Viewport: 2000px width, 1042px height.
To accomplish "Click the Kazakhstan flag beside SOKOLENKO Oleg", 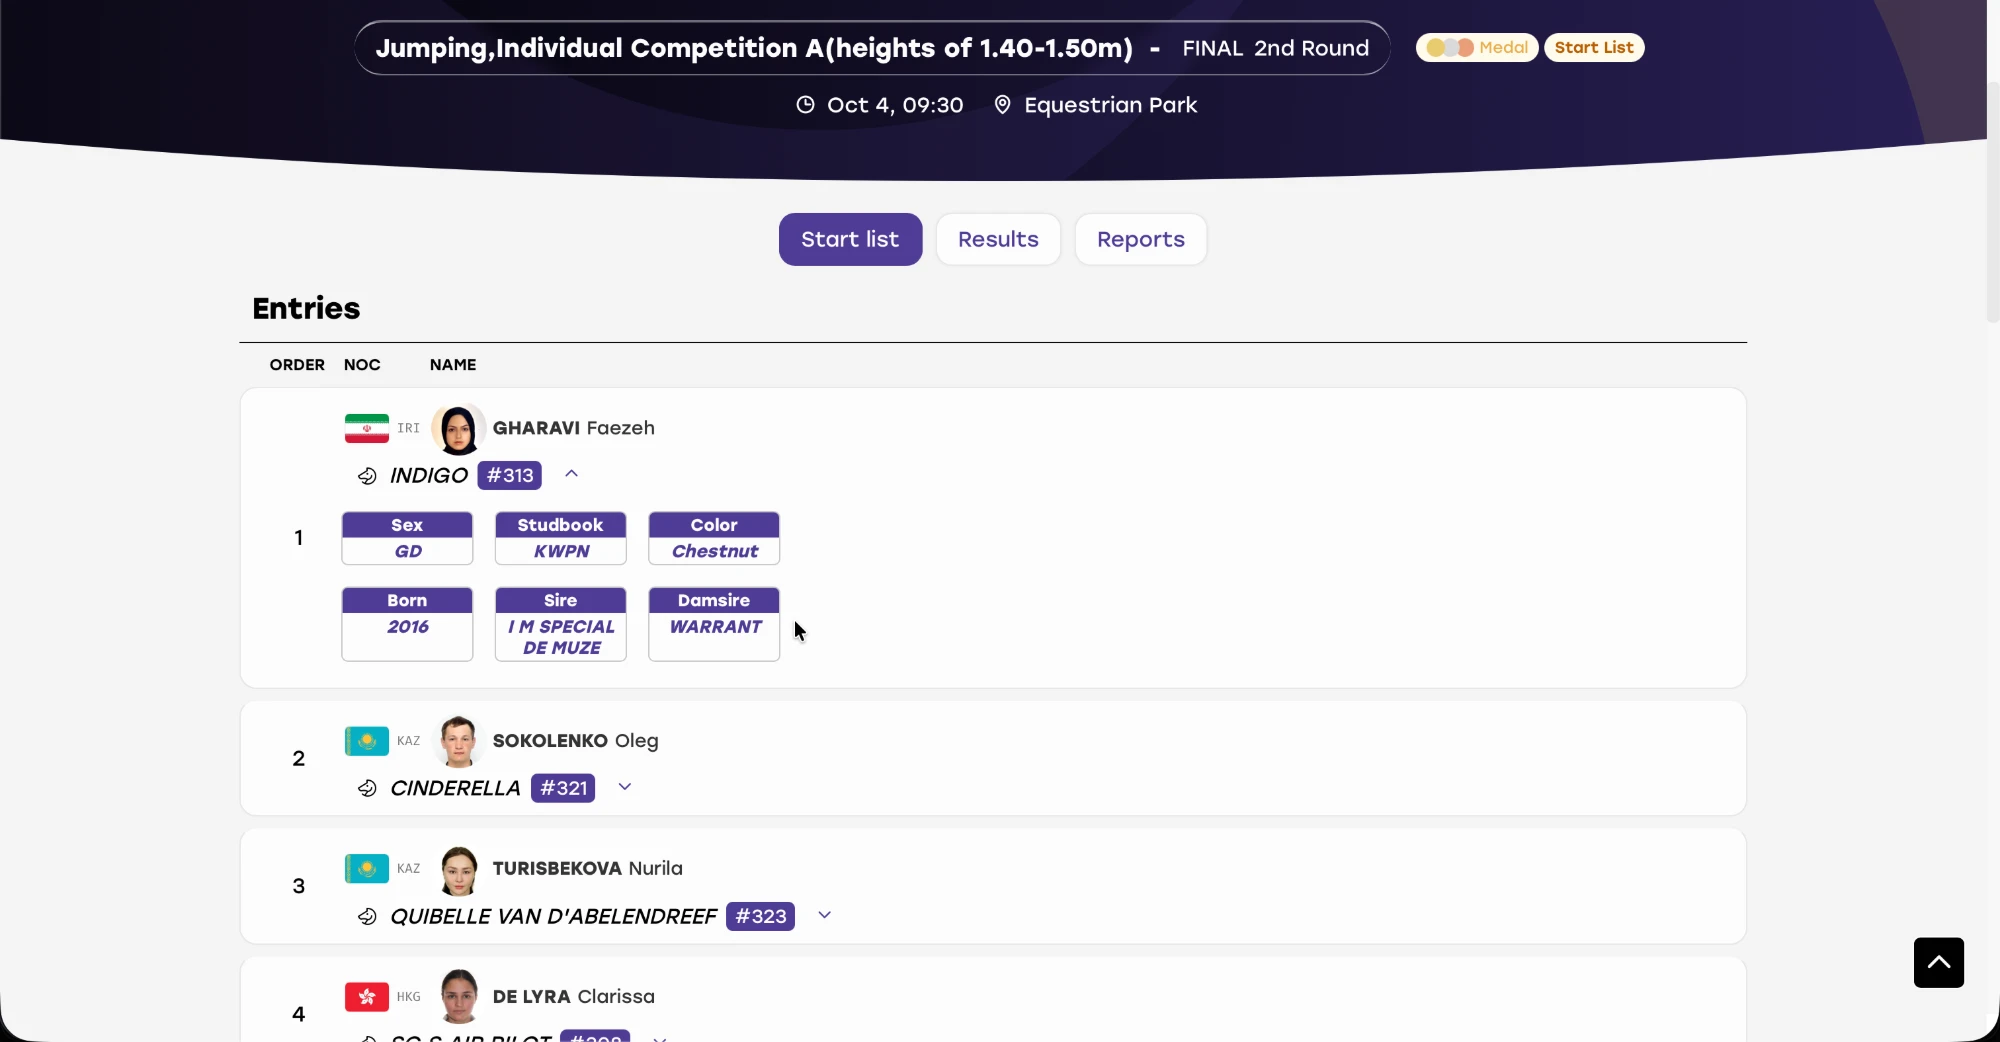I will point(367,741).
